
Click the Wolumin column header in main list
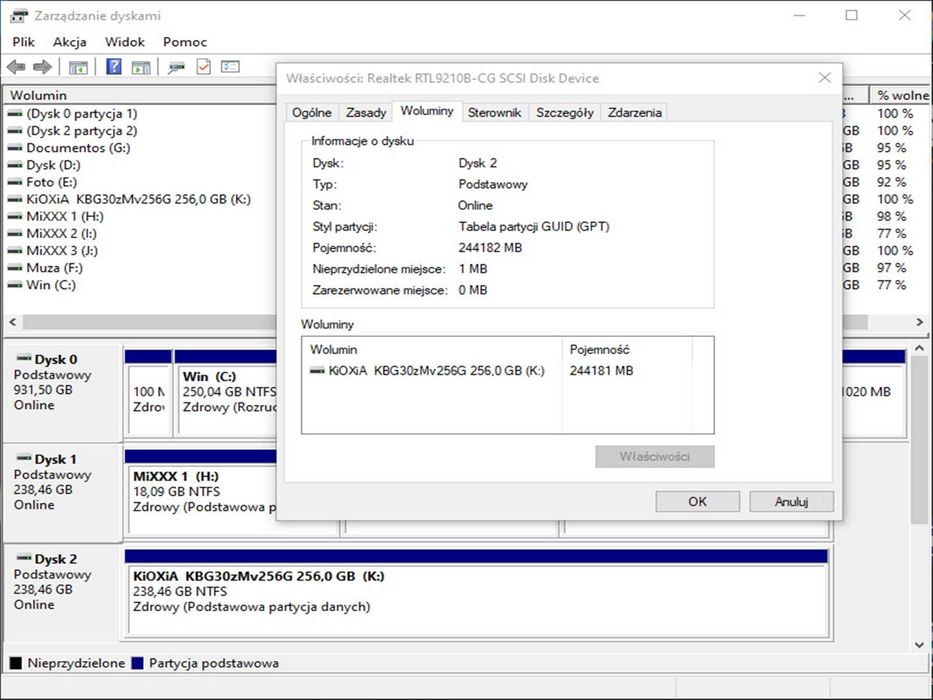140,95
